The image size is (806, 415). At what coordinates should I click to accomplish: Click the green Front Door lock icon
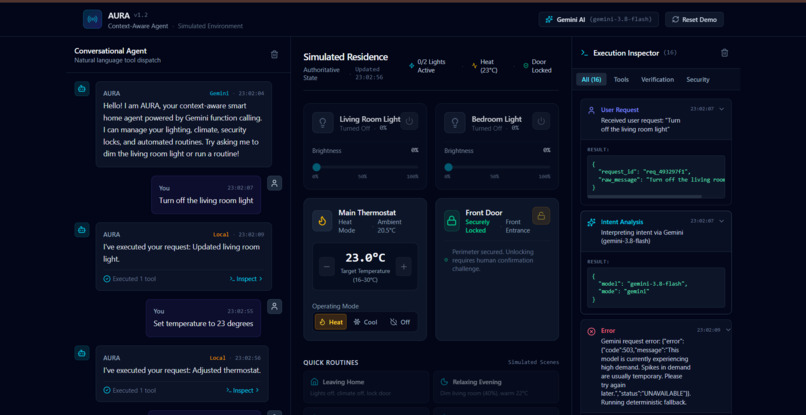[452, 221]
